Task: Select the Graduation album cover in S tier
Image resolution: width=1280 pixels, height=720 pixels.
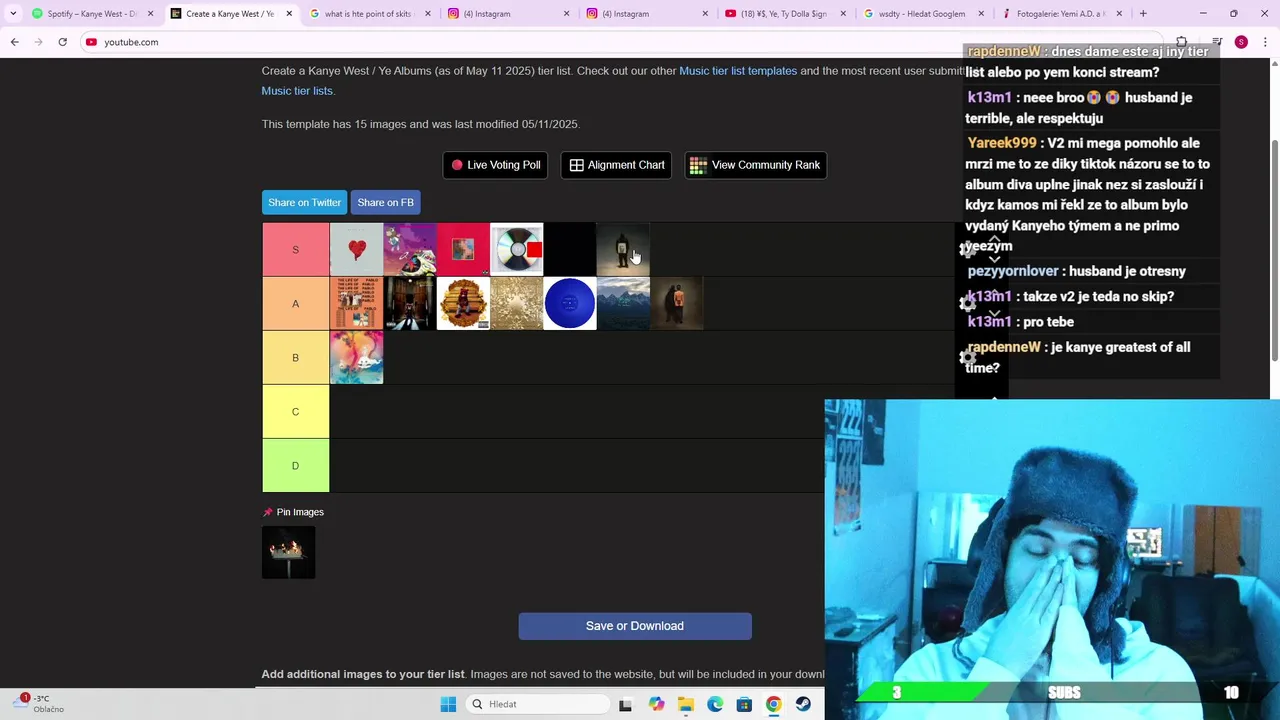Action: [x=410, y=249]
